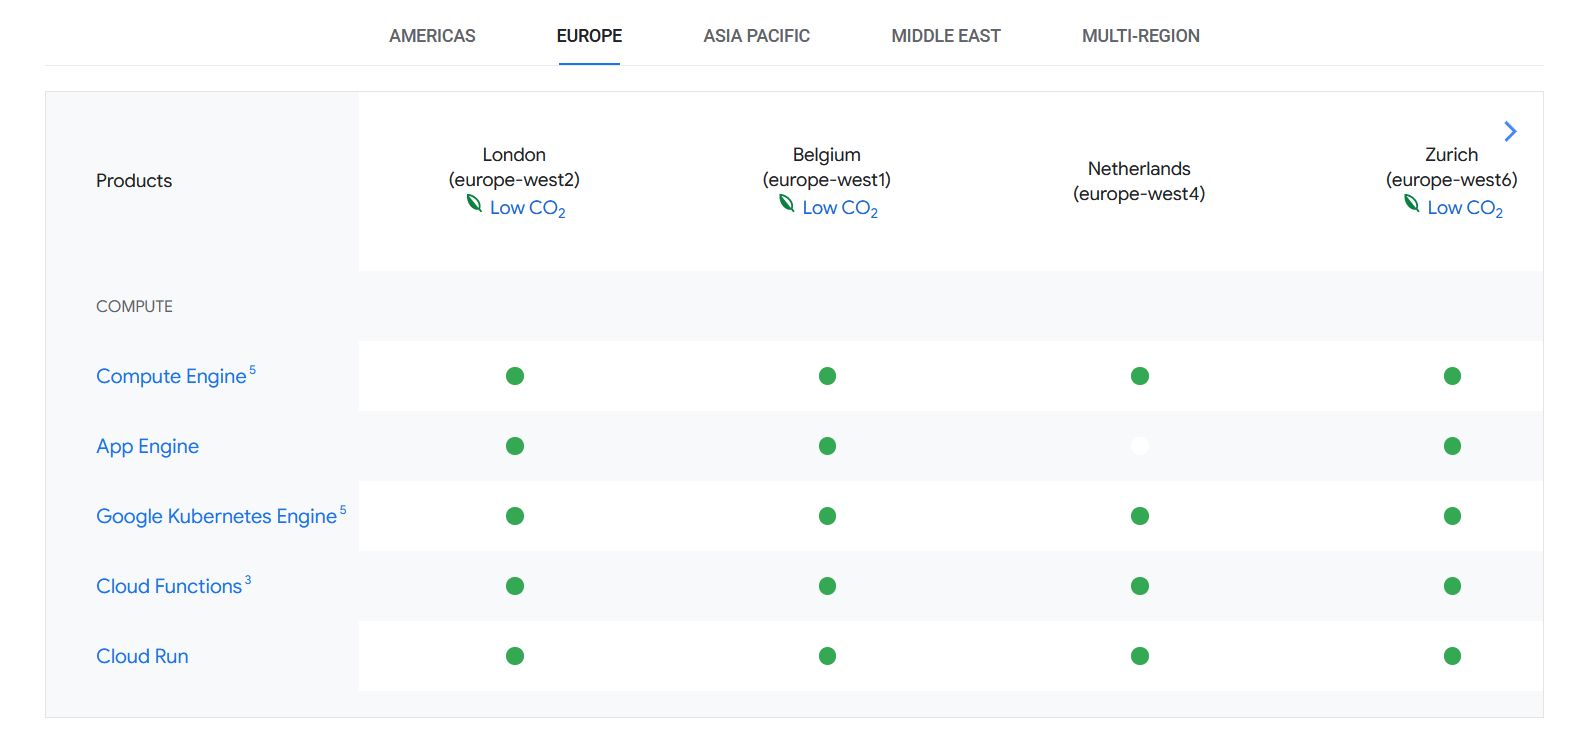Select the Europe tab
This screenshot has width=1595, height=735.
pos(589,36)
